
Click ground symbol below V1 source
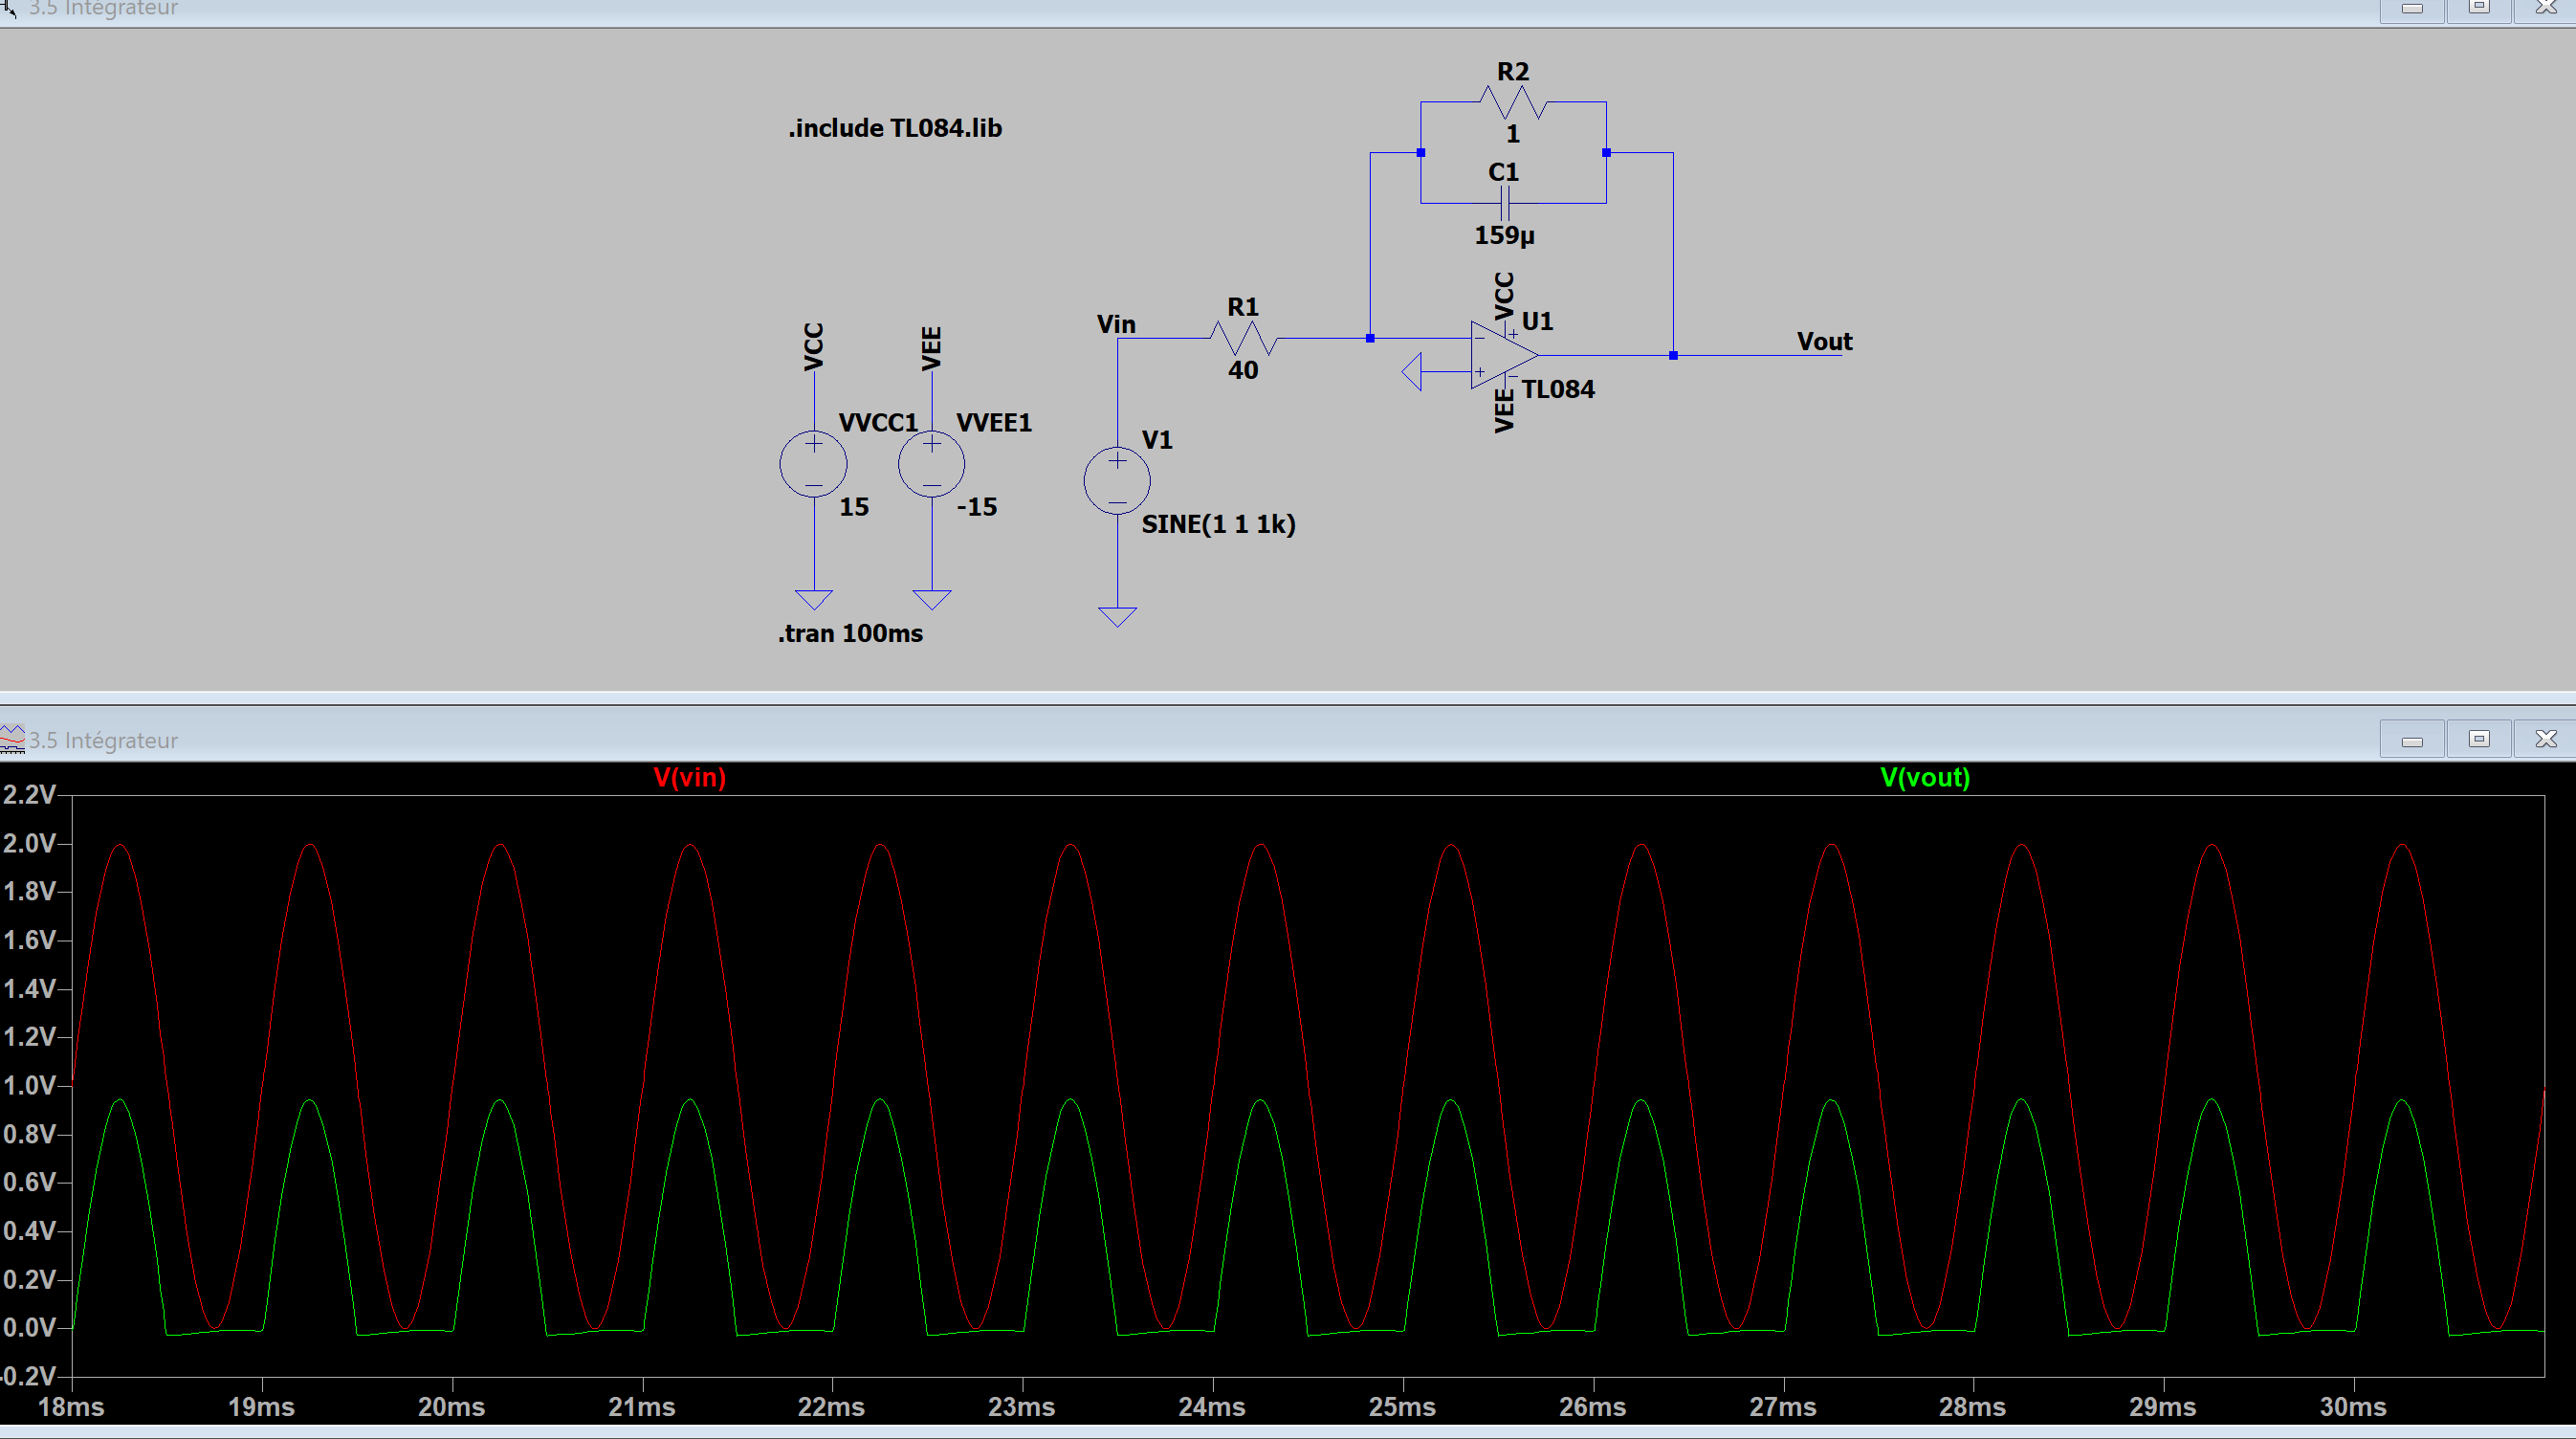(x=1117, y=617)
